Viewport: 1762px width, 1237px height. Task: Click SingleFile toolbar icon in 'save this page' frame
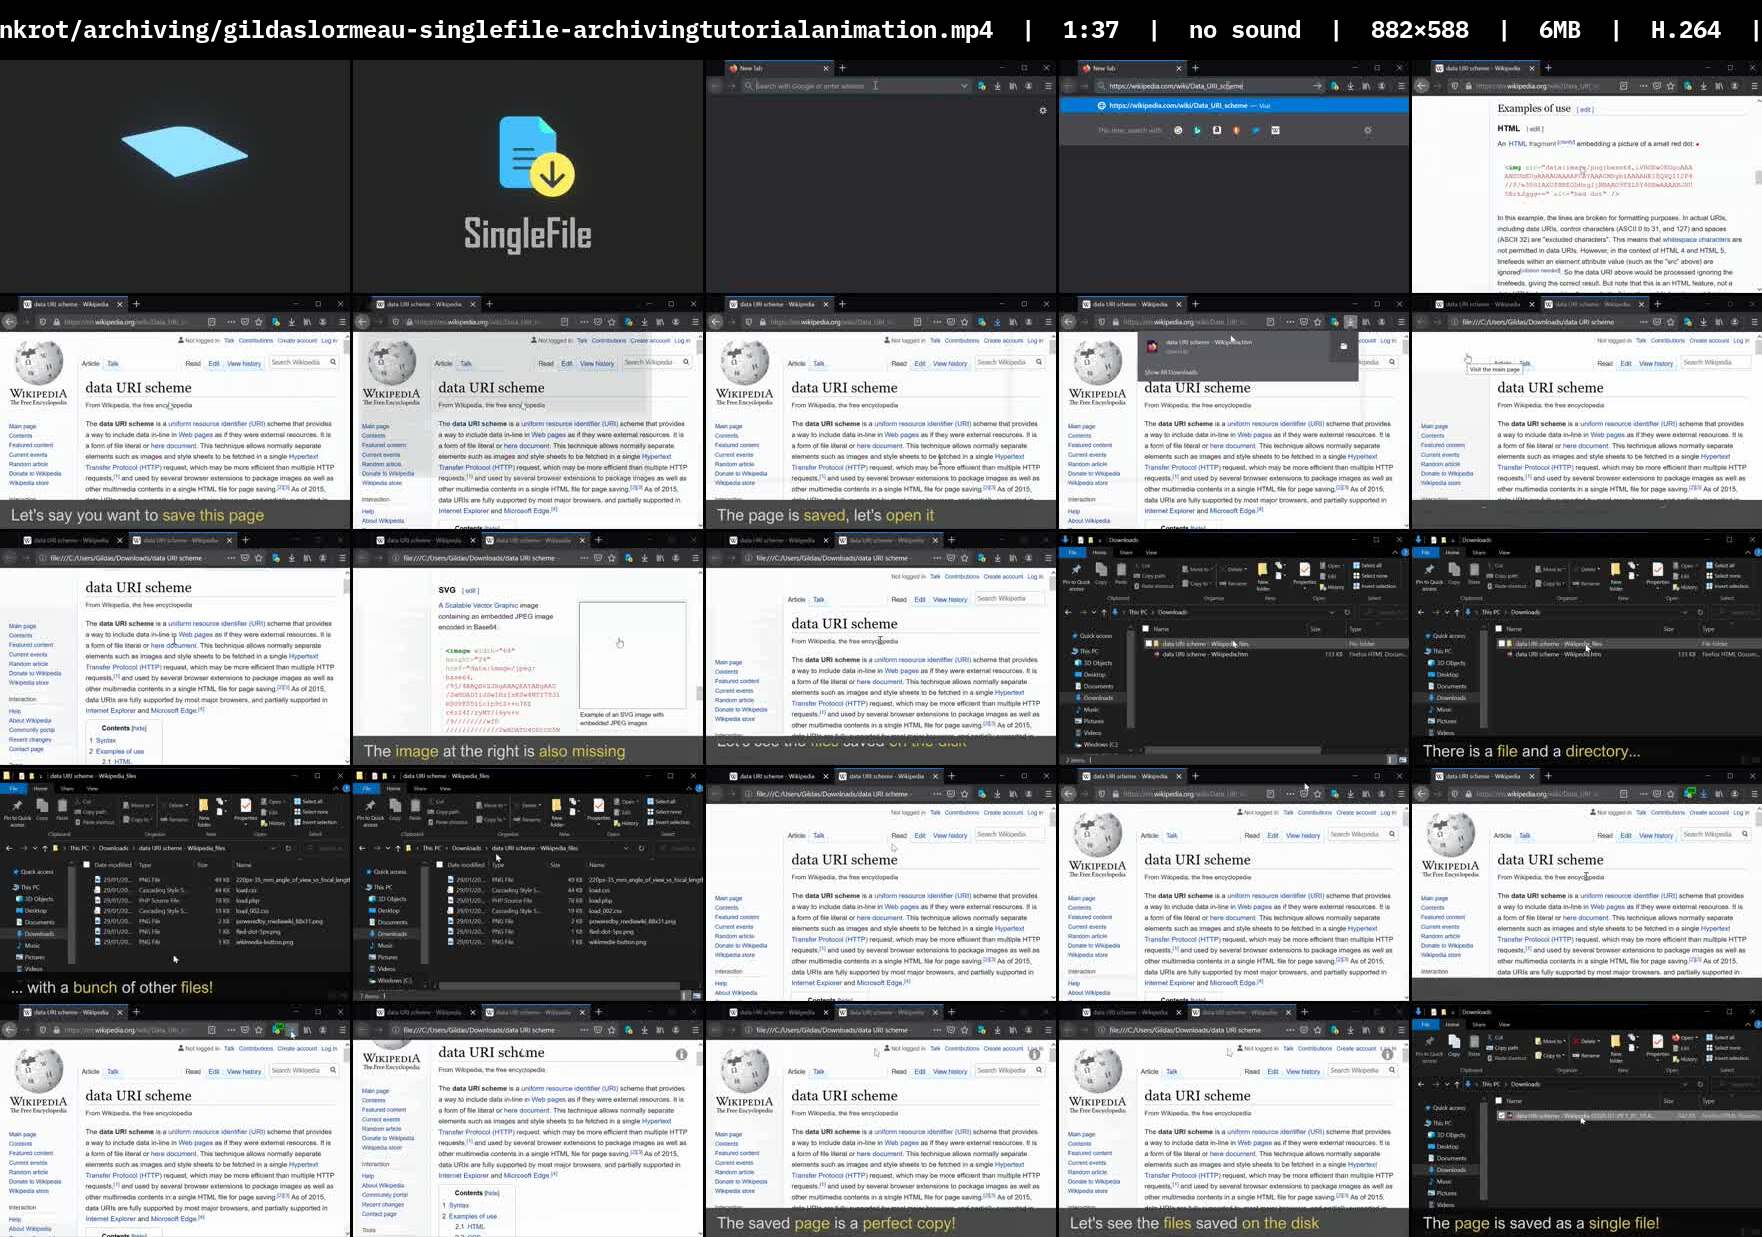[x=276, y=322]
